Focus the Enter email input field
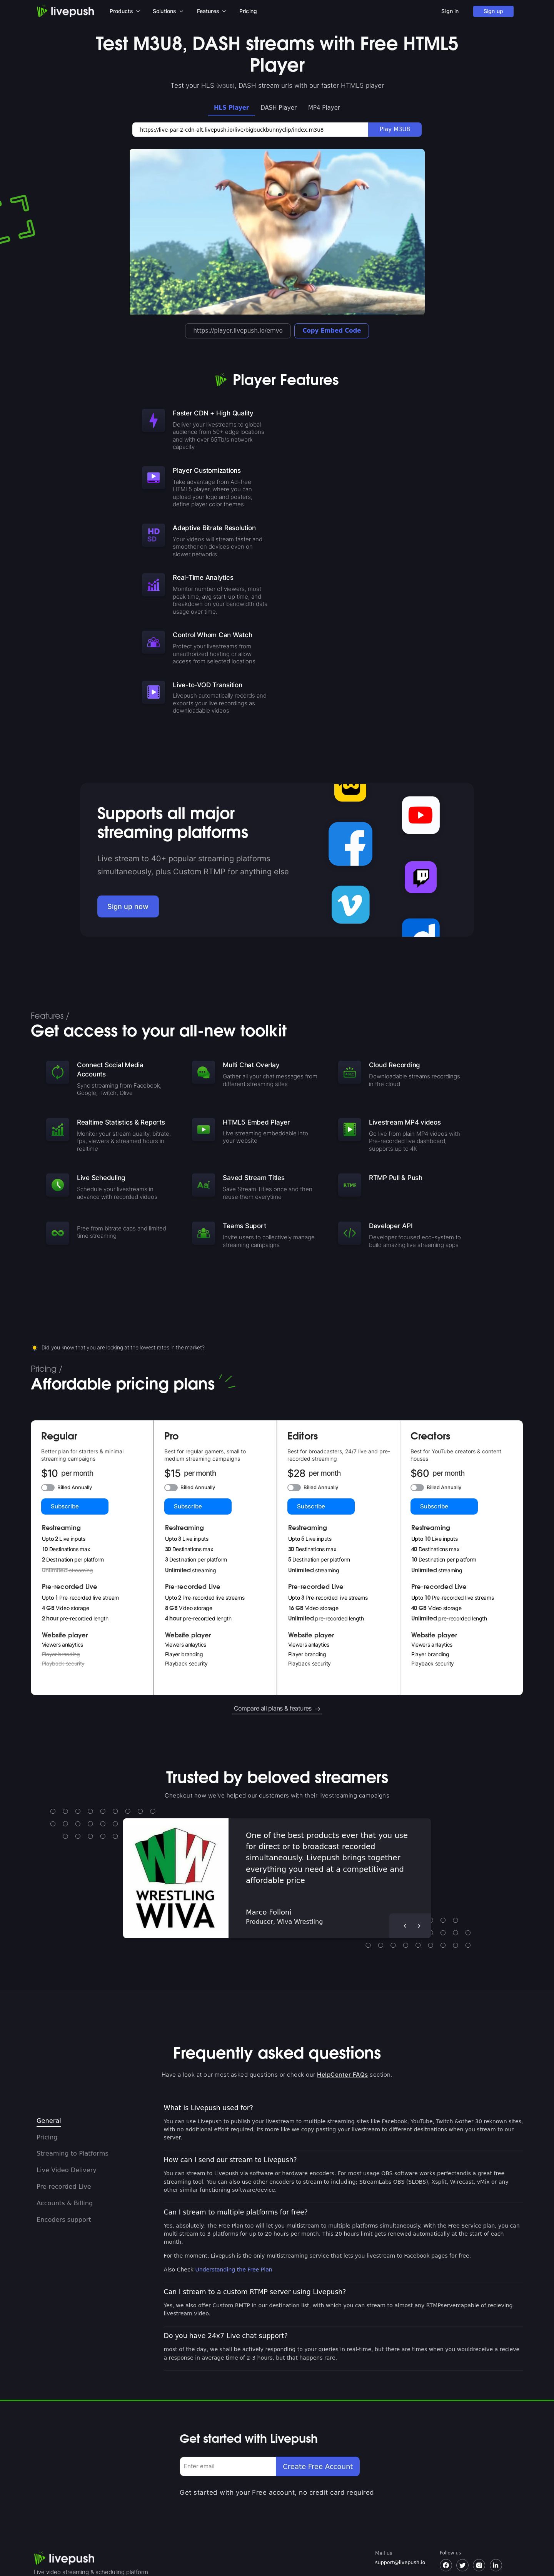Image resolution: width=554 pixels, height=2576 pixels. coord(227,2466)
